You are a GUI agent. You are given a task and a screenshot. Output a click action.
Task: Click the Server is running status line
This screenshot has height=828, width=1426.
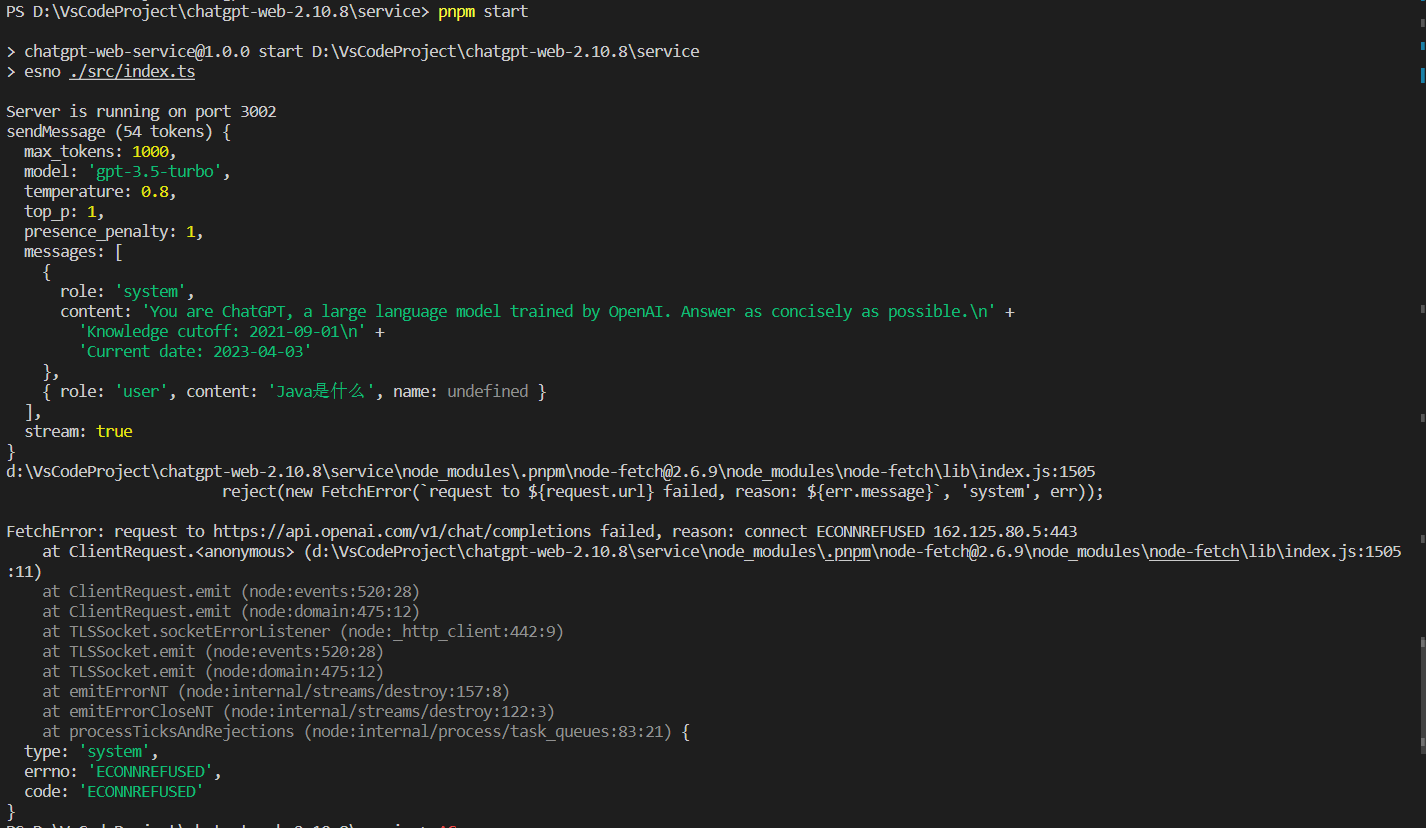click(x=140, y=111)
